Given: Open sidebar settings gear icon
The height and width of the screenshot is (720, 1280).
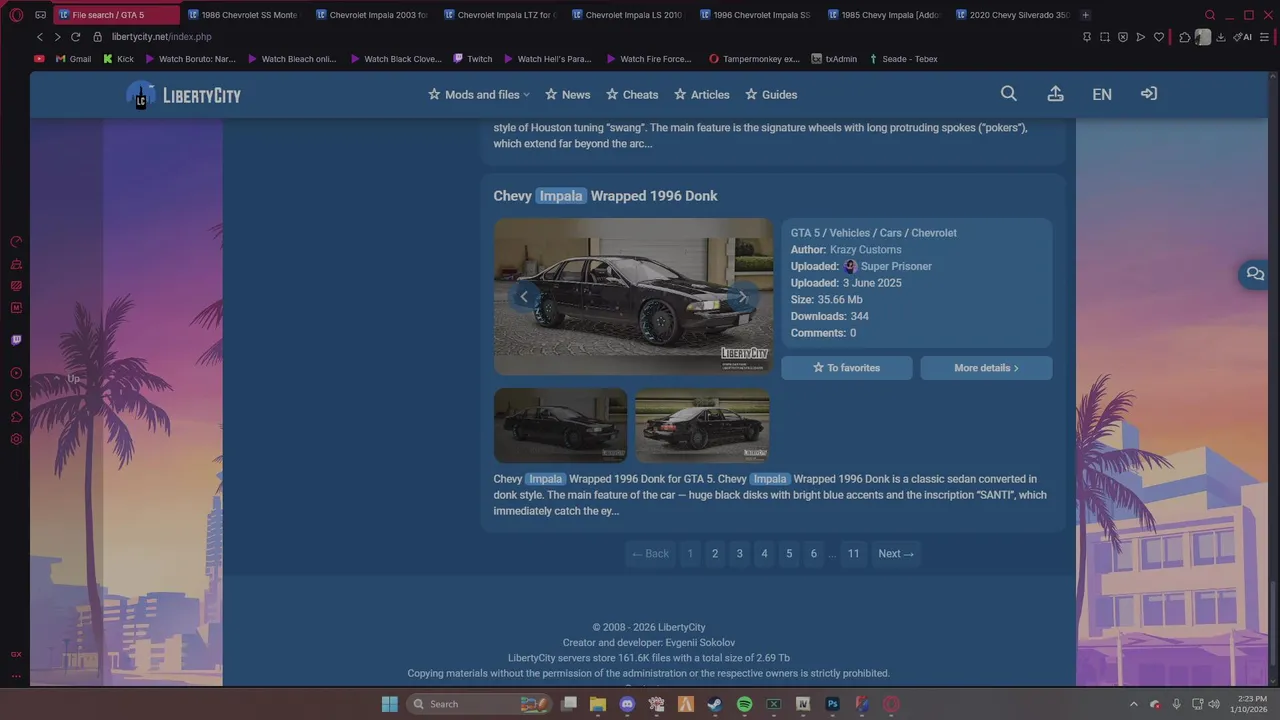Looking at the screenshot, I should pos(16,439).
